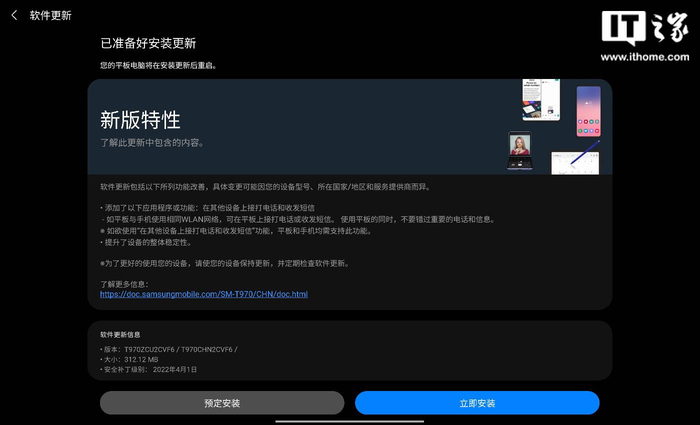Viewport: 700px width, 425px height.
Task: Tap the 立即安装 install now button
Action: pyautogui.click(x=477, y=403)
